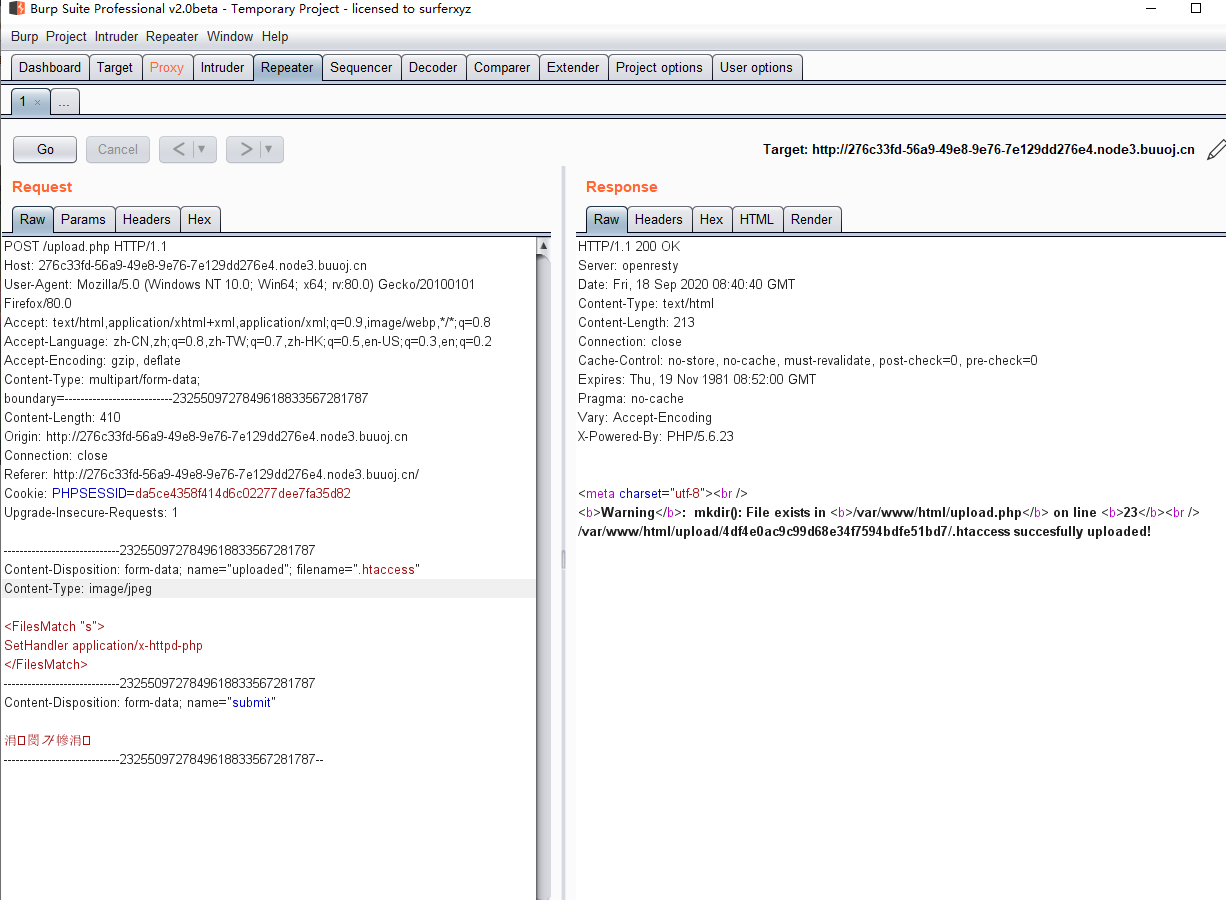Select Response Headers view tab
Image resolution: width=1226 pixels, height=900 pixels.
[x=659, y=220]
